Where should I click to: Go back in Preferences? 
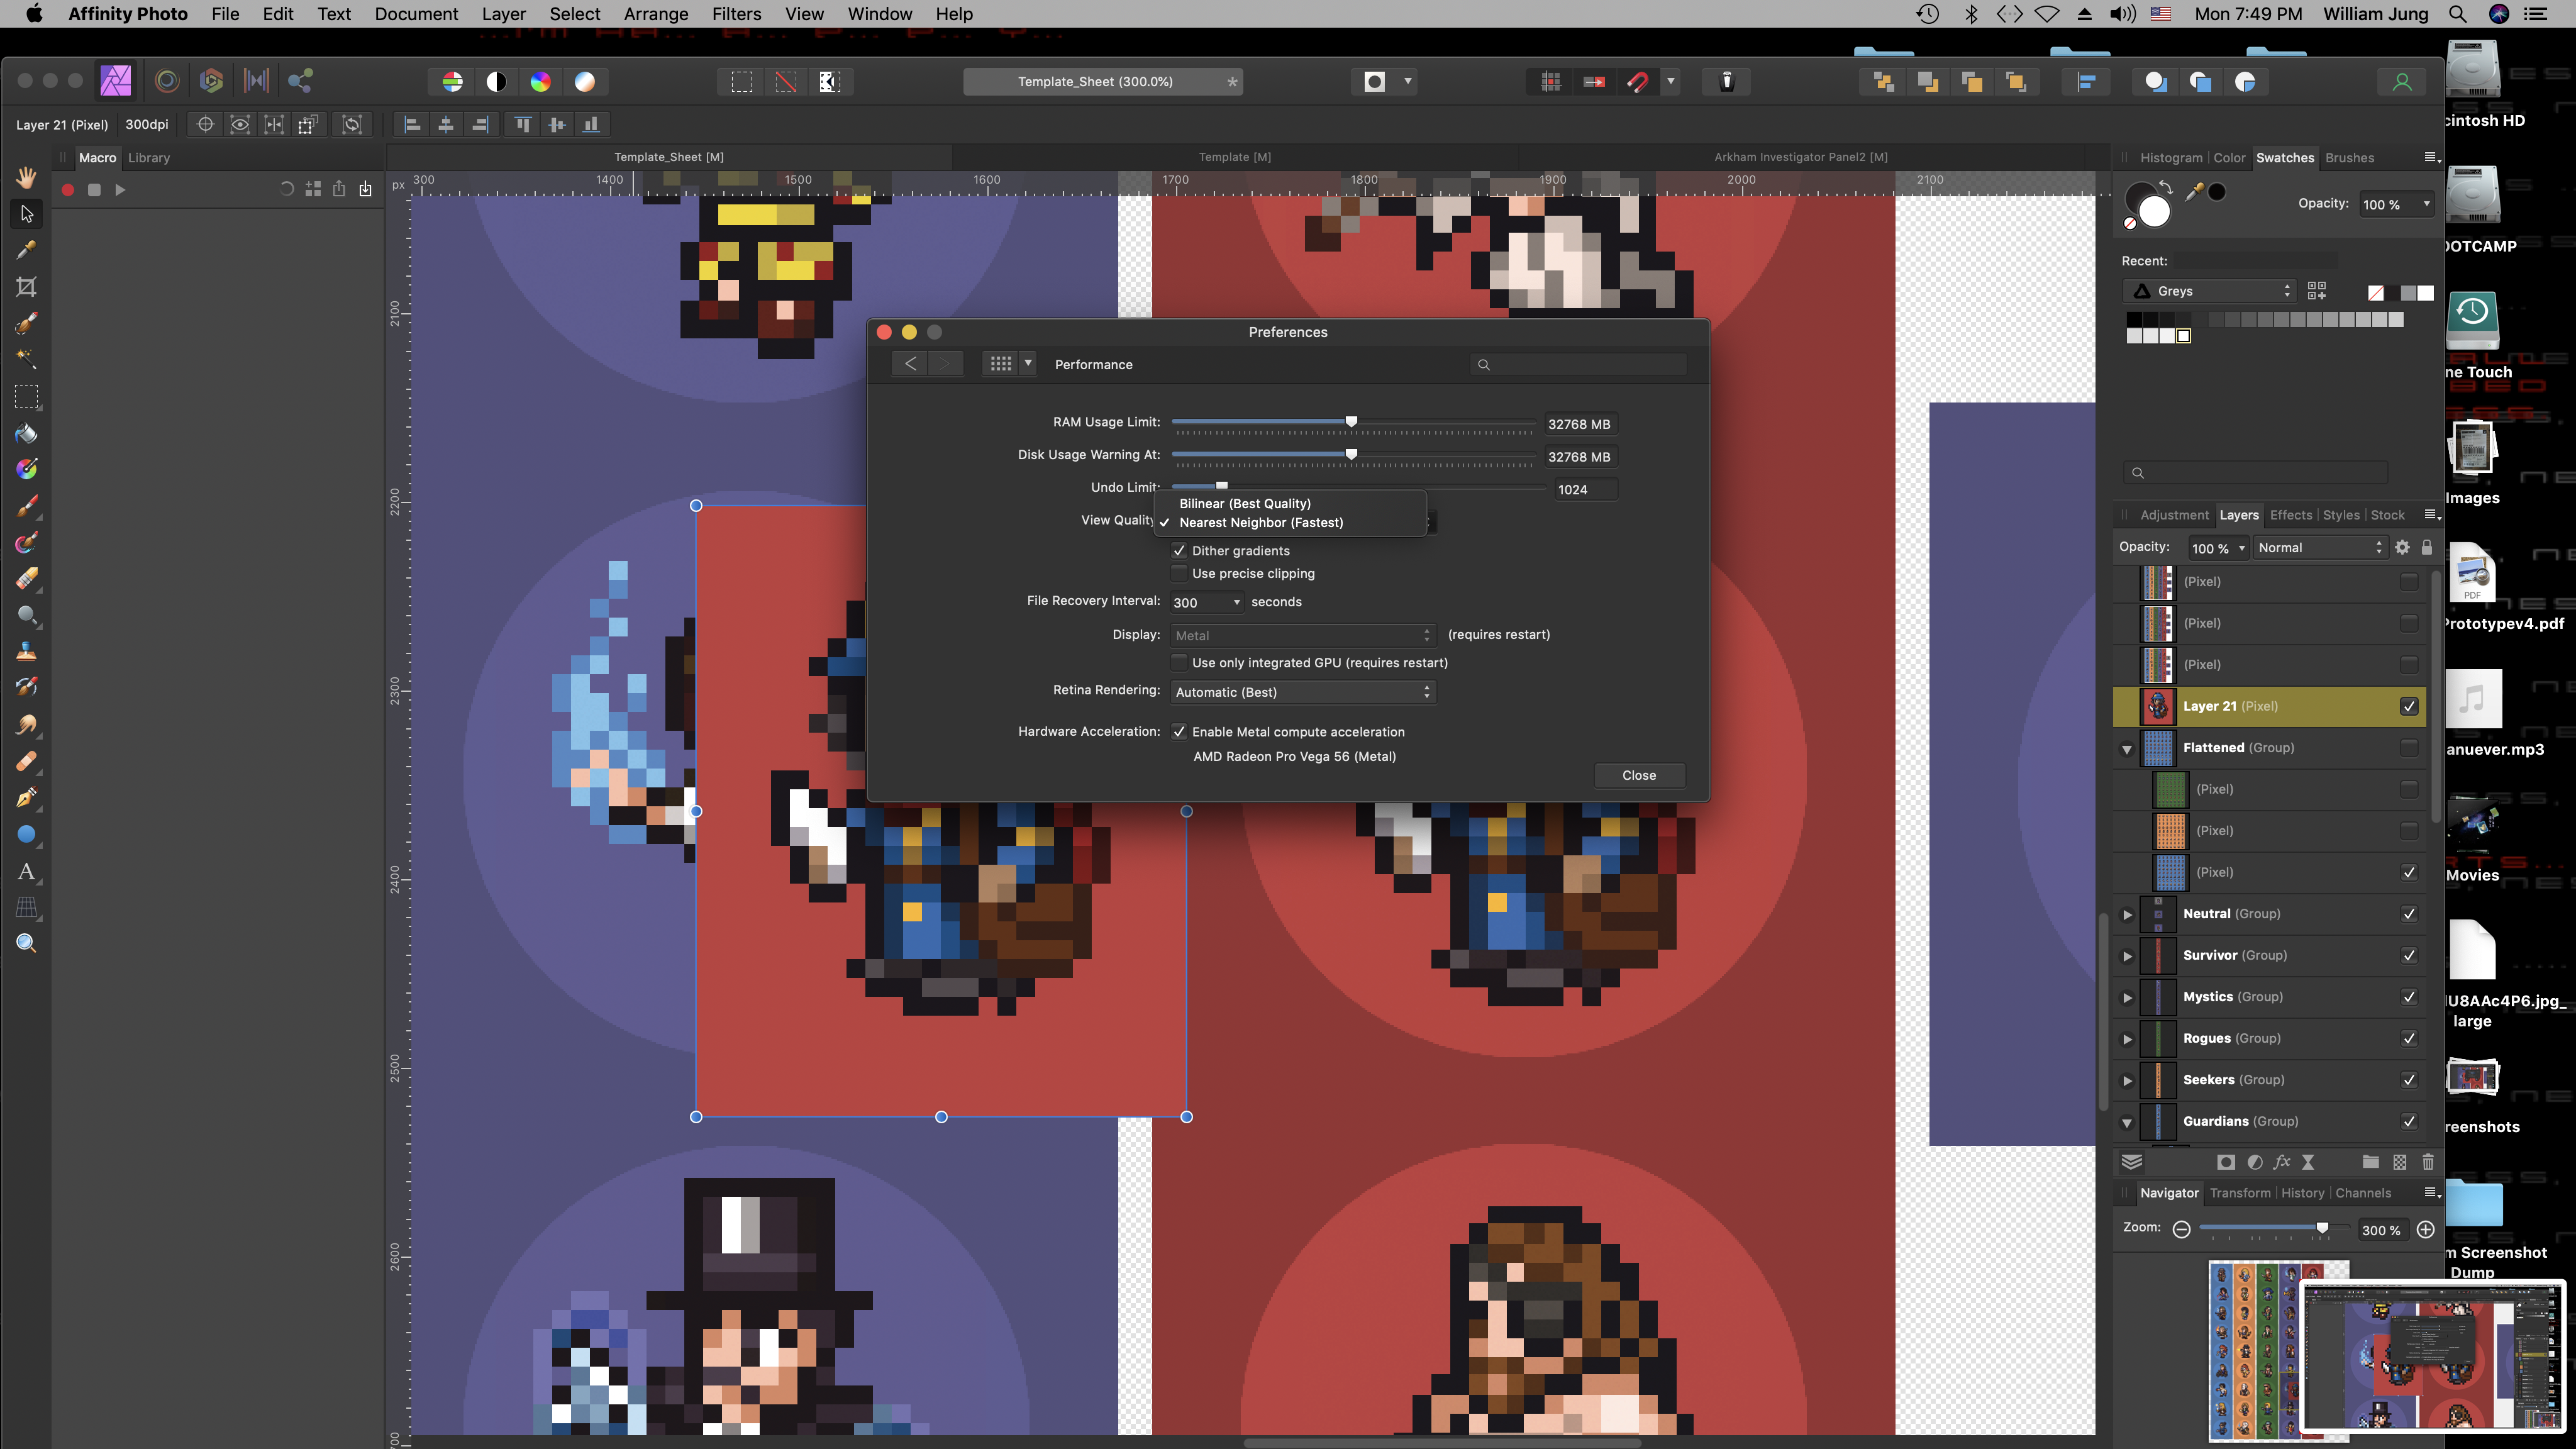[x=910, y=364]
